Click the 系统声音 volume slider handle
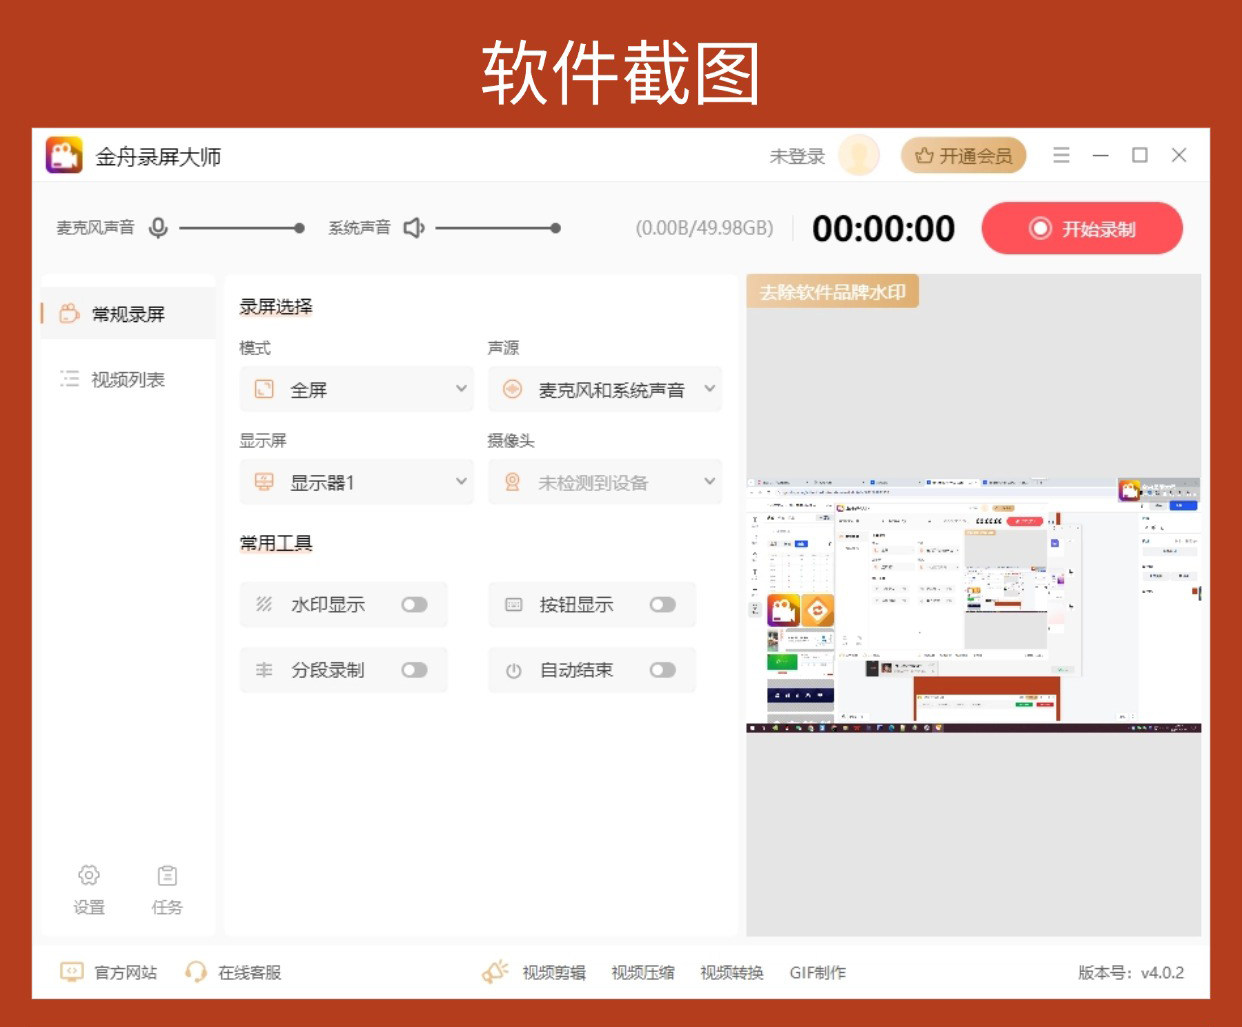Viewport: 1242px width, 1027px height. (555, 228)
